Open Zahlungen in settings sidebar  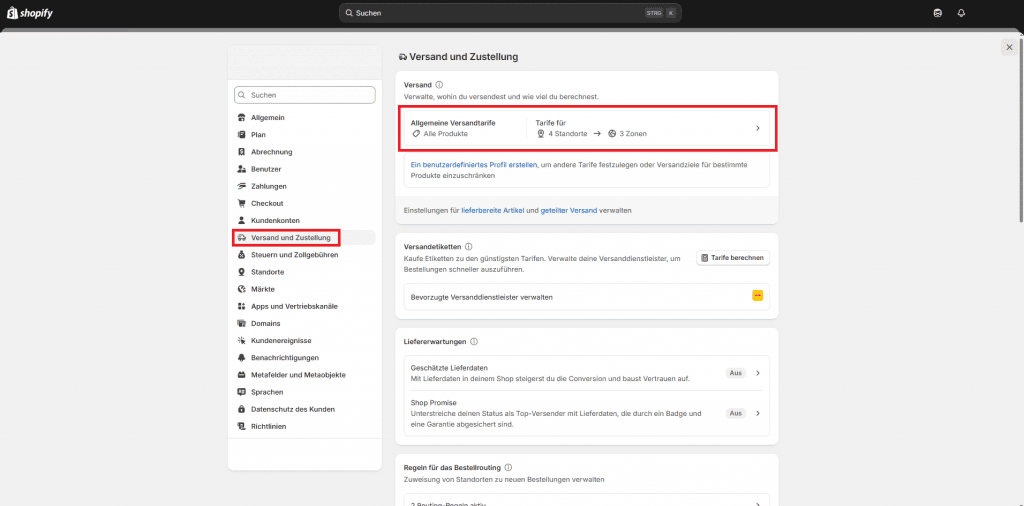click(269, 186)
